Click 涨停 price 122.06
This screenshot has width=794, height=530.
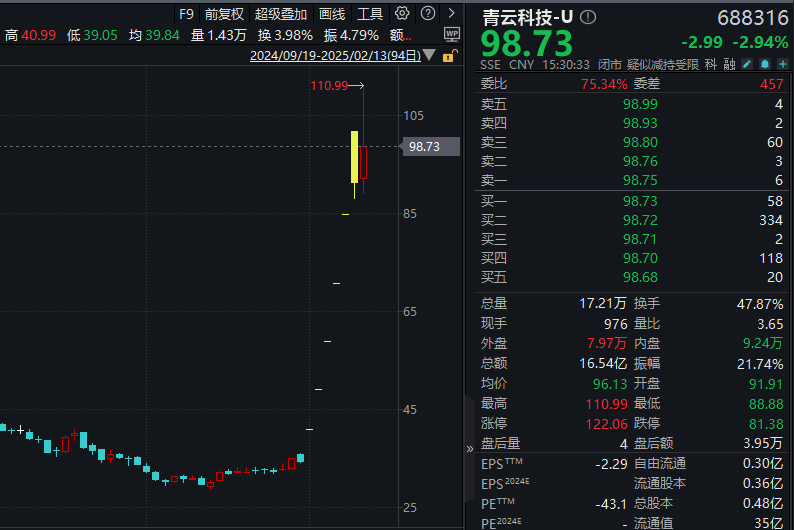click(x=607, y=424)
